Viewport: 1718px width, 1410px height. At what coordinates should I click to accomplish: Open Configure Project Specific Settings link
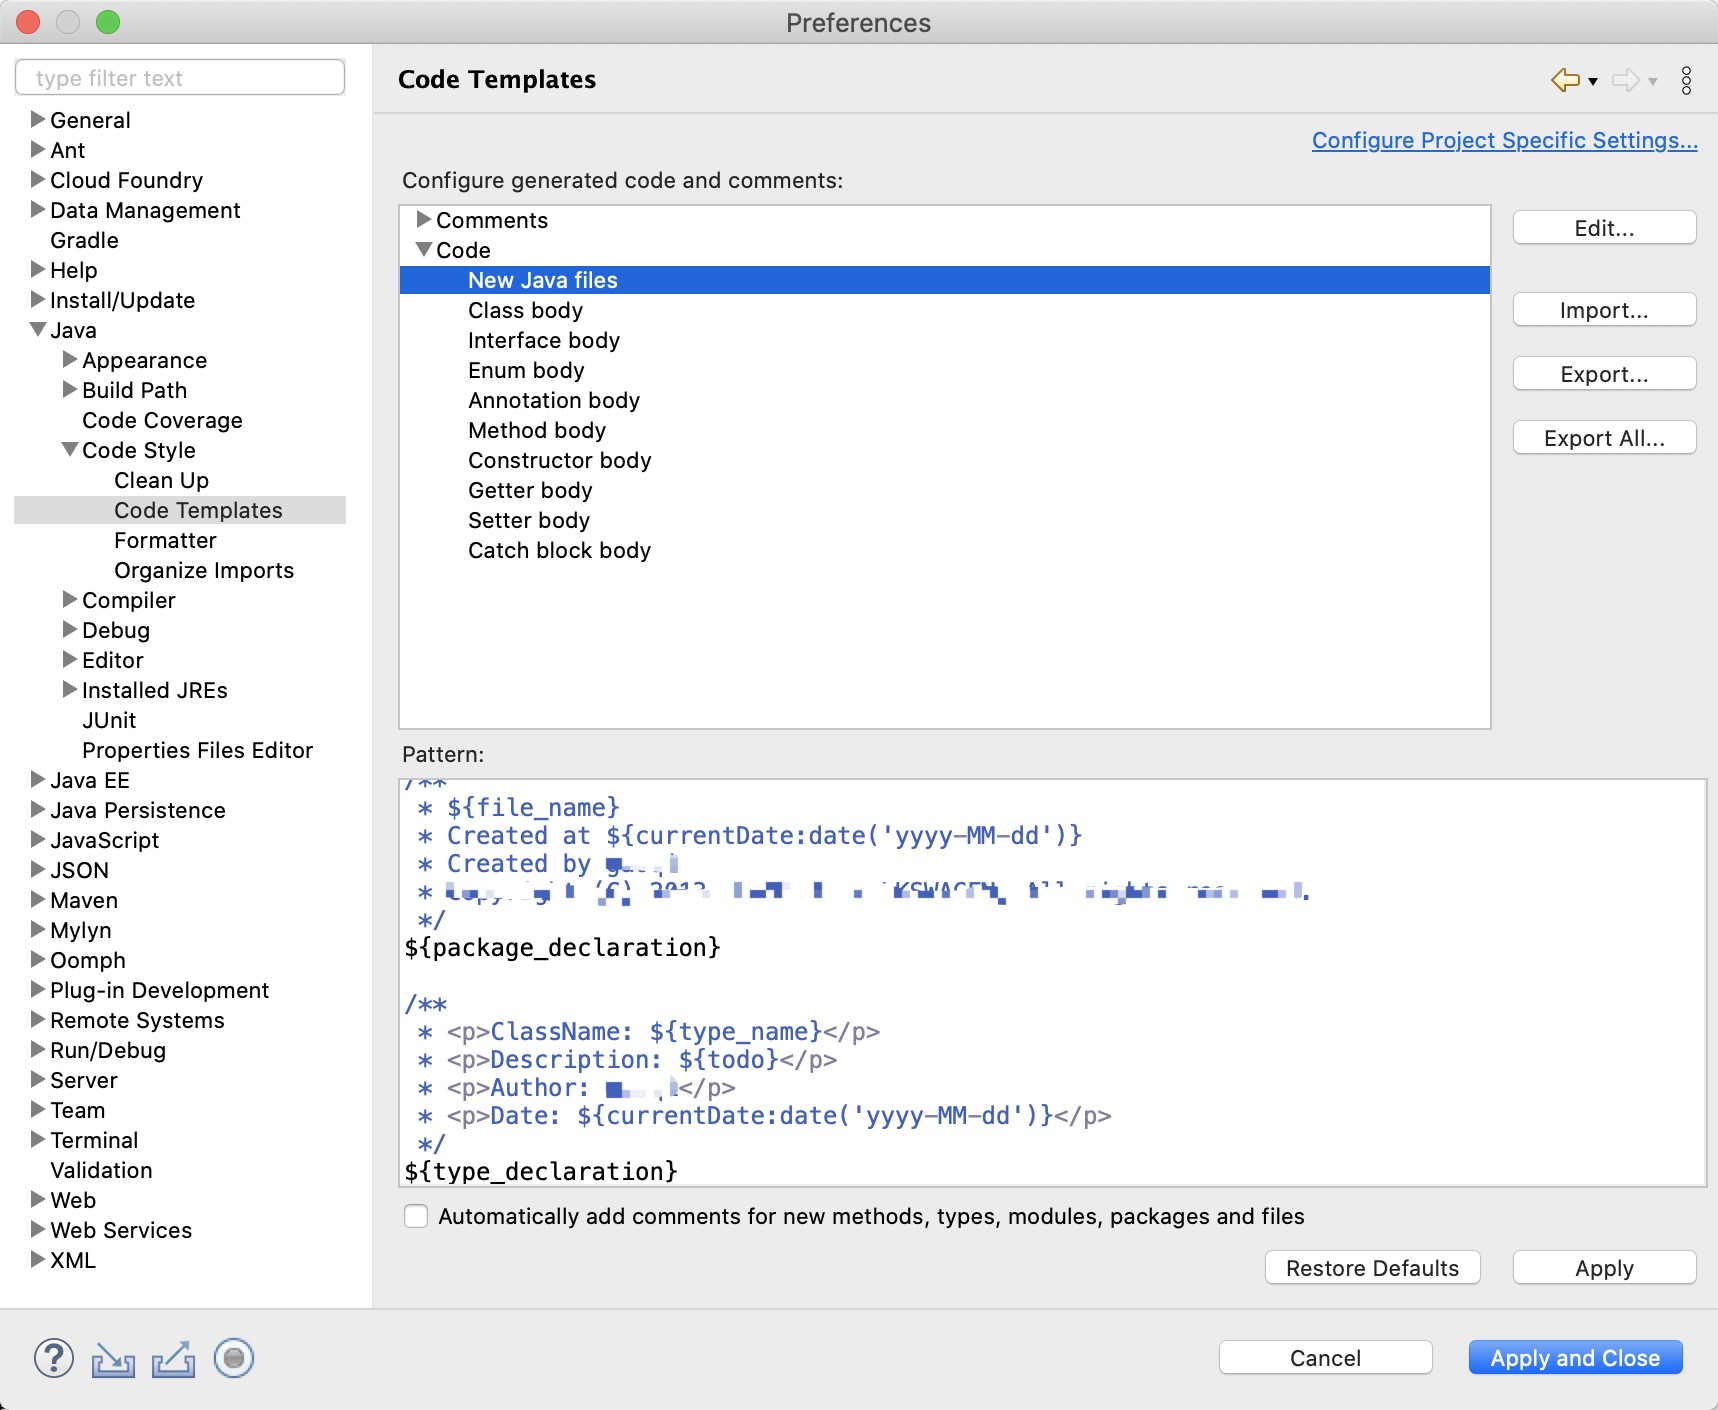coord(1504,140)
